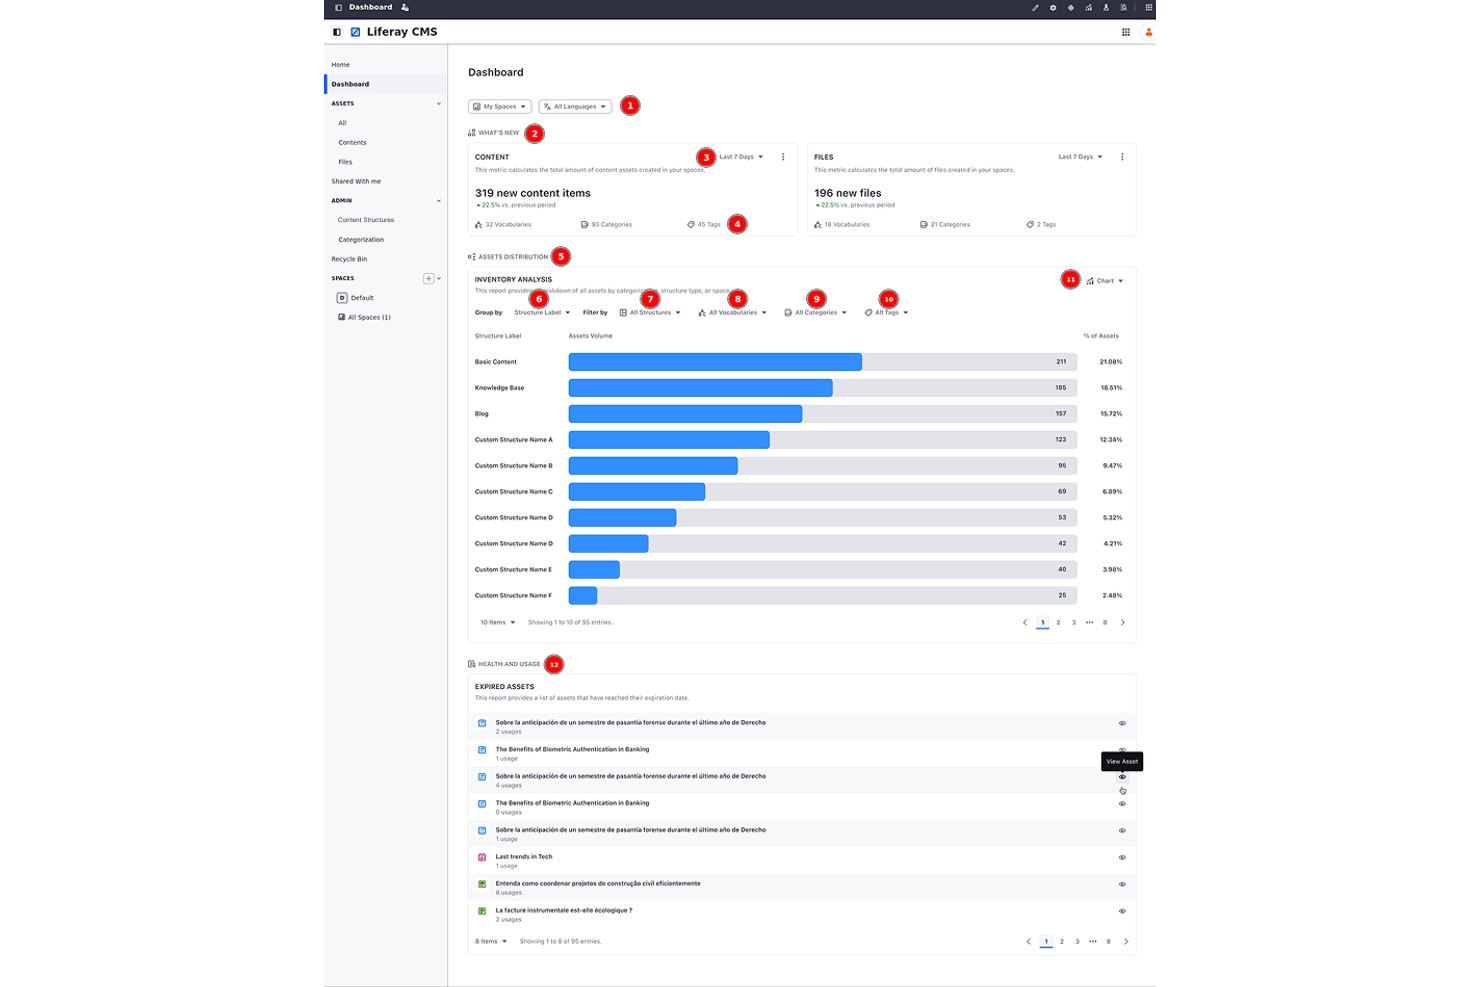The width and height of the screenshot is (1480, 987).
Task: Open the orange user avatar menu
Action: click(1148, 32)
